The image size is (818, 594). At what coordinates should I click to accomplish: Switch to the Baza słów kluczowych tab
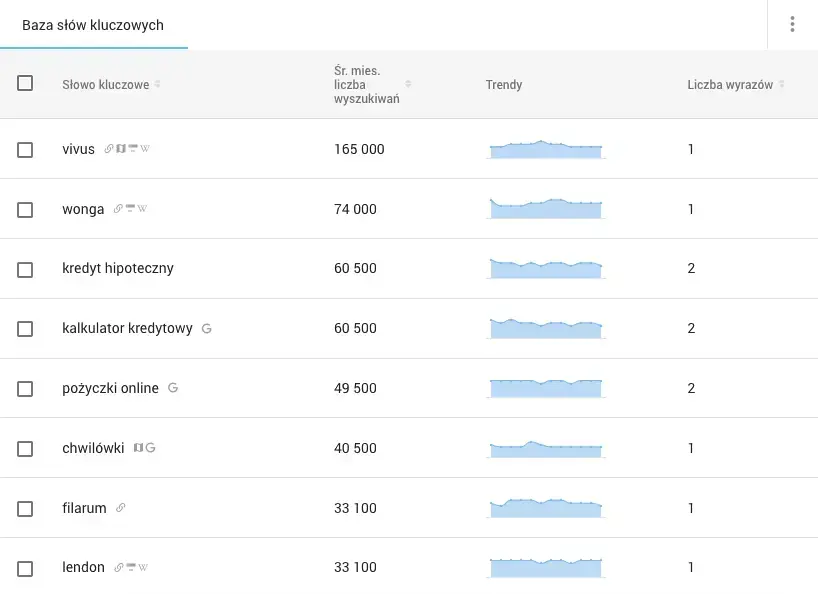coord(93,25)
